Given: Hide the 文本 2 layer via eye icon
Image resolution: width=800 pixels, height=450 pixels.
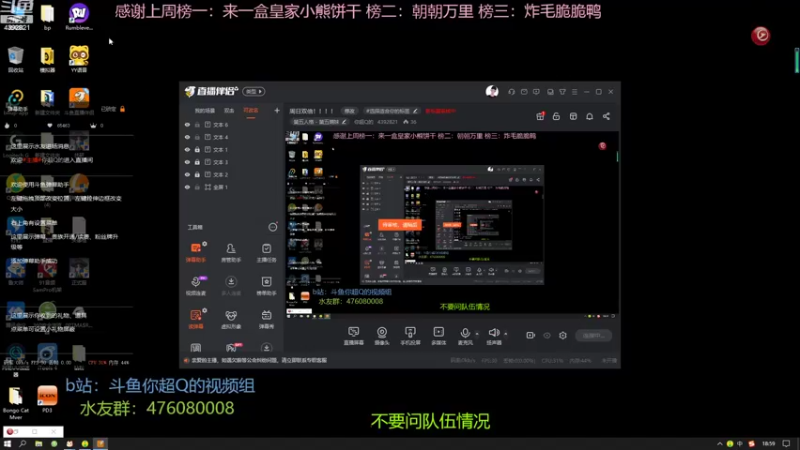Looking at the screenshot, I should click(x=187, y=174).
